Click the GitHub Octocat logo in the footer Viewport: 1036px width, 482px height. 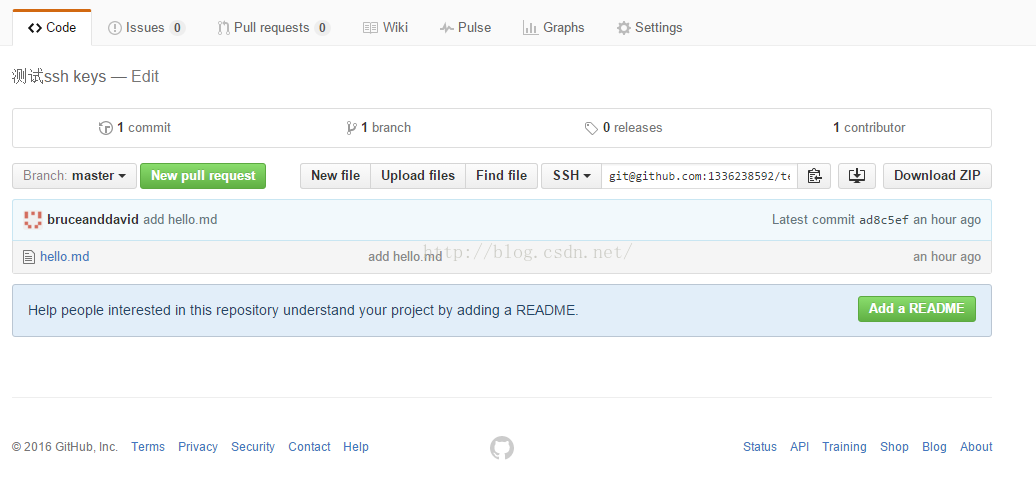(501, 448)
